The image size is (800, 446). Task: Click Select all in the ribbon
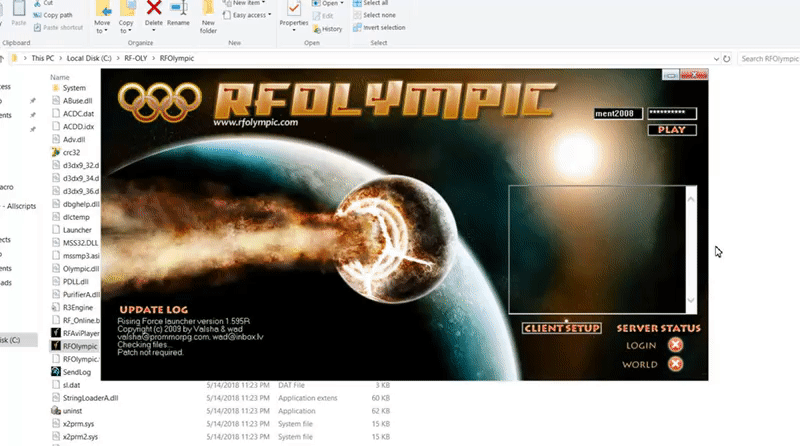(371, 3)
